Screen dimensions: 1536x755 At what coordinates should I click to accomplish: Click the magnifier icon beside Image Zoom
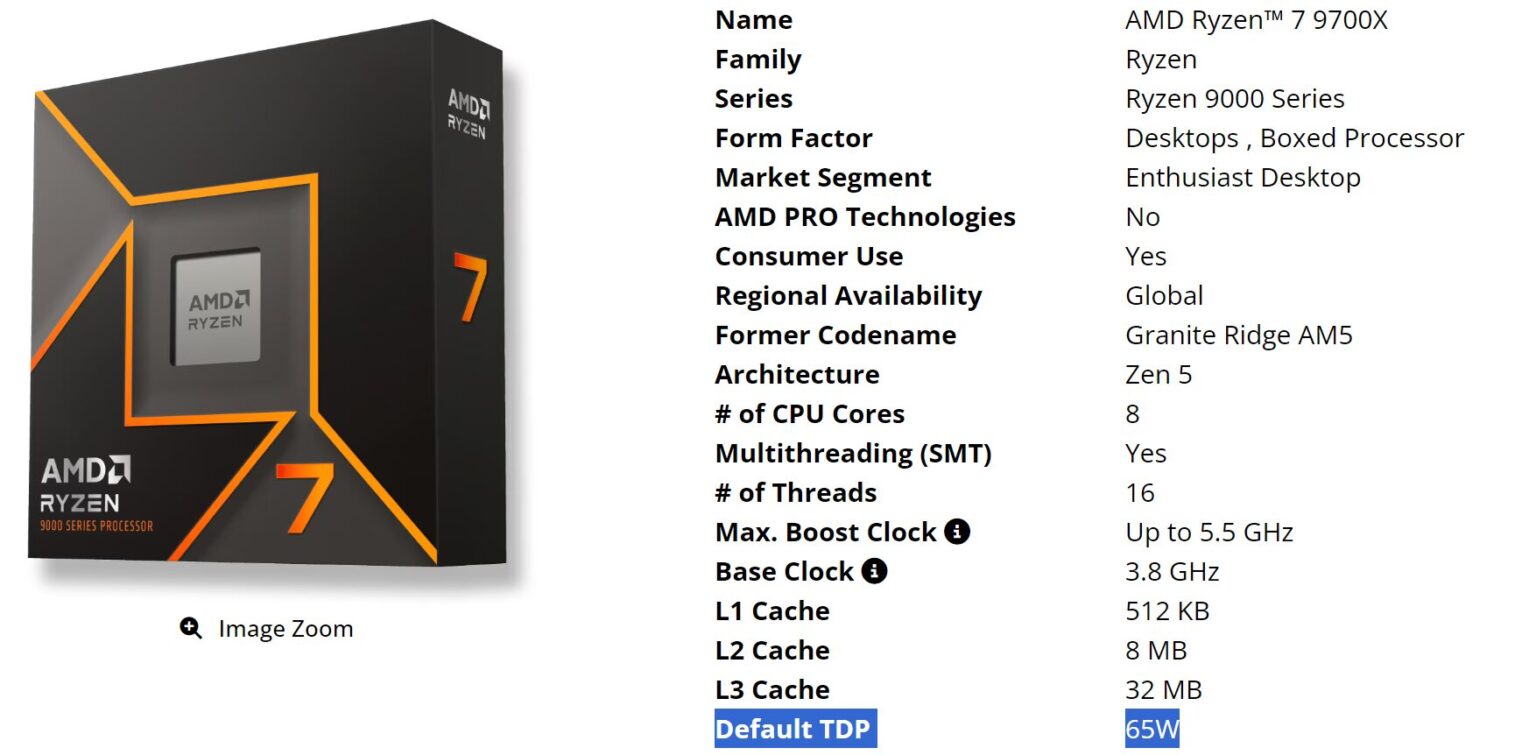point(191,628)
